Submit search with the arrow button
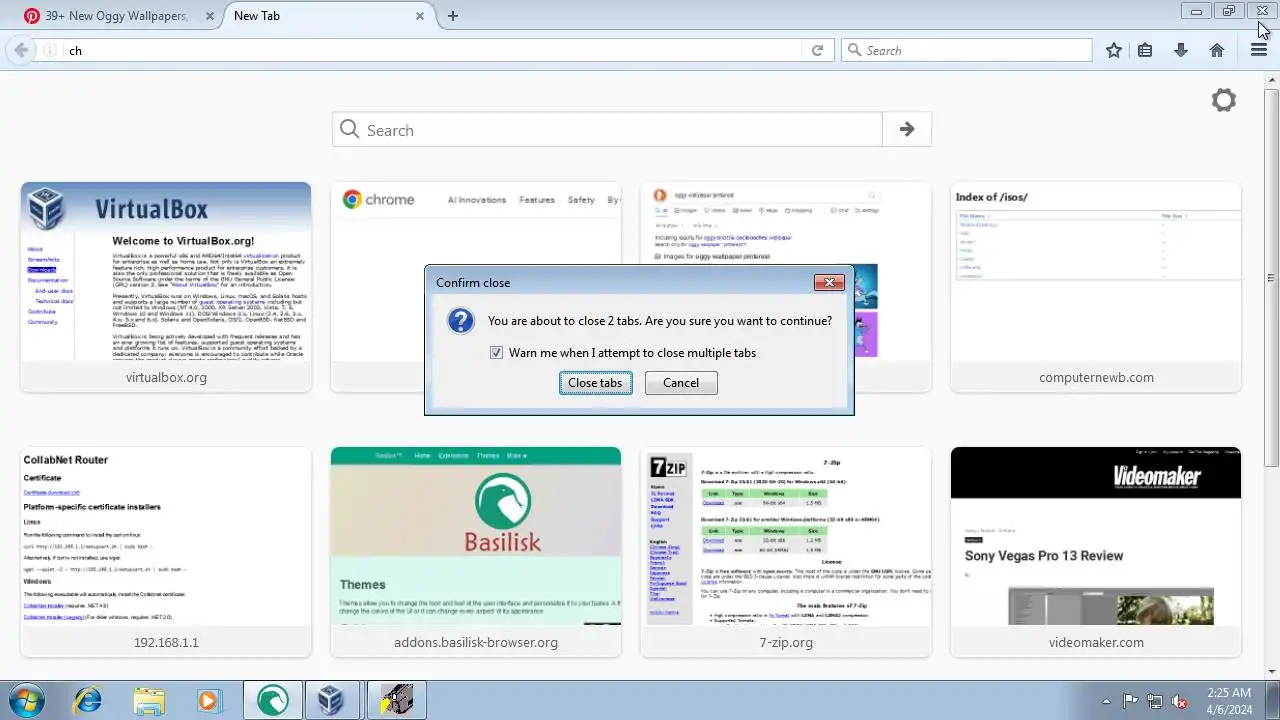This screenshot has width=1280, height=720. click(x=907, y=130)
